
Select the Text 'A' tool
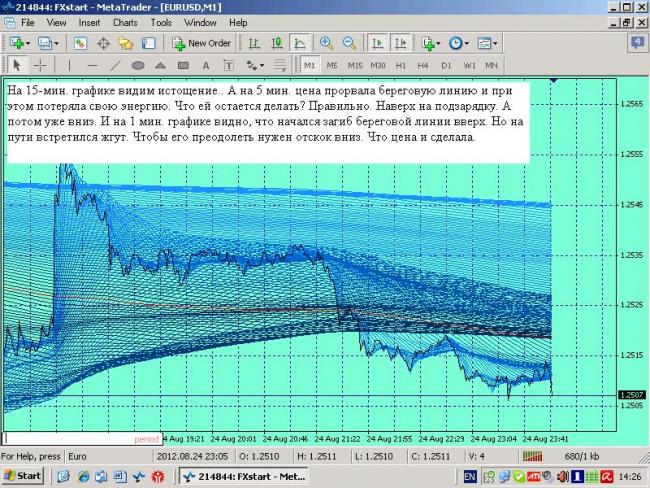206,66
